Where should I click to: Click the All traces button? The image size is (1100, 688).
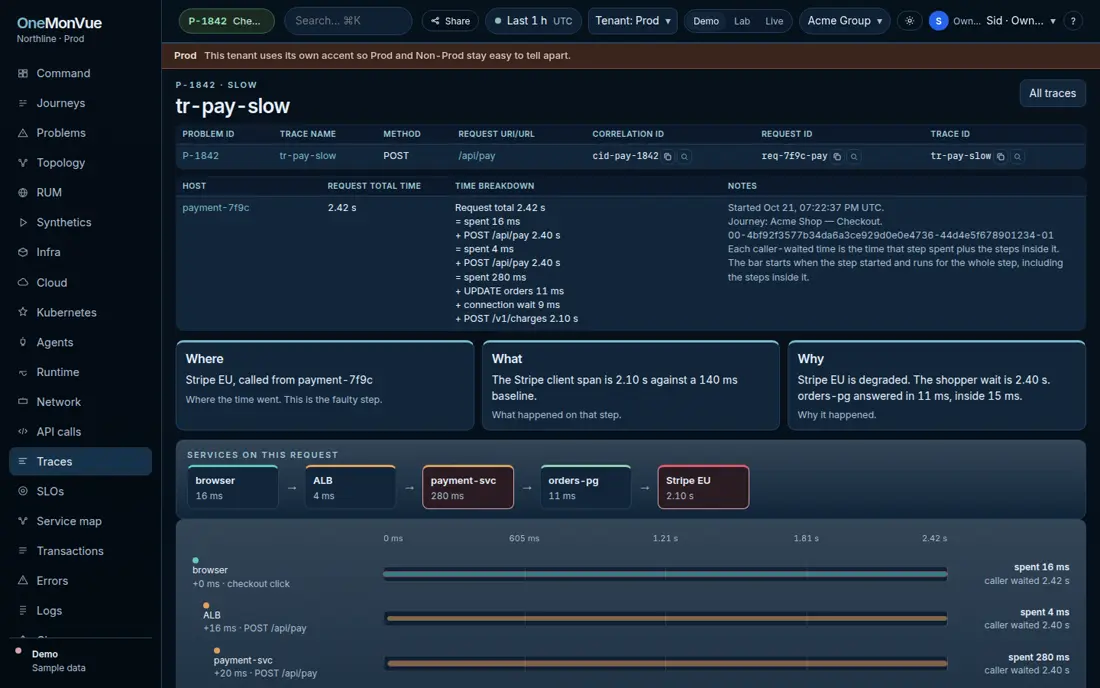point(1052,93)
